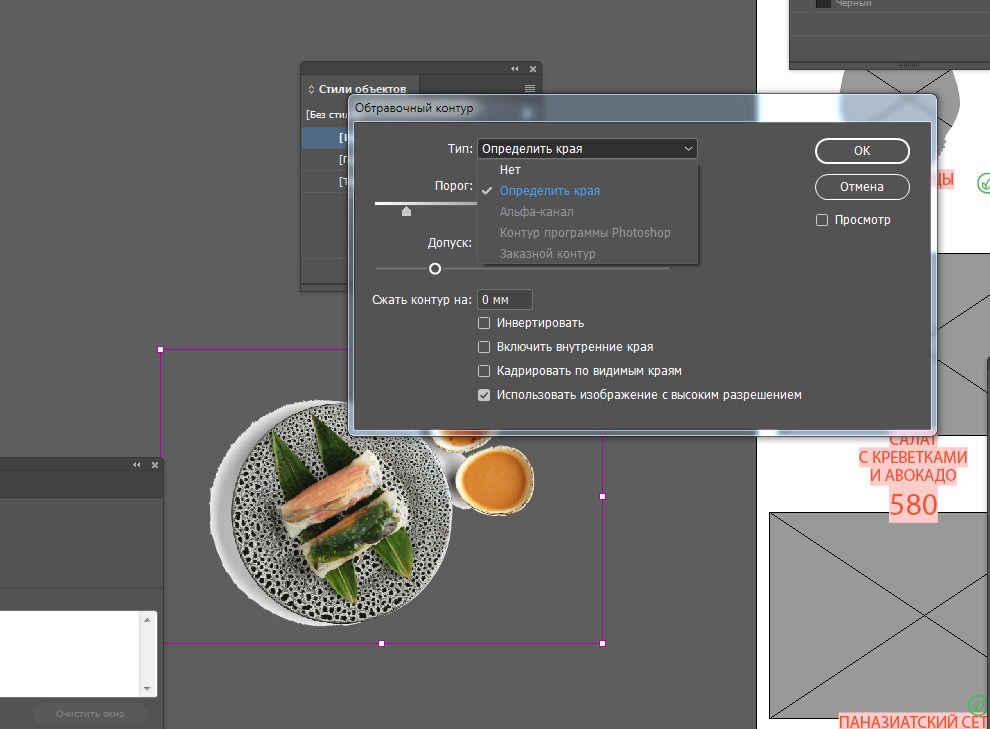
Task: Choose Определить края from the dropdown list
Action: [549, 191]
